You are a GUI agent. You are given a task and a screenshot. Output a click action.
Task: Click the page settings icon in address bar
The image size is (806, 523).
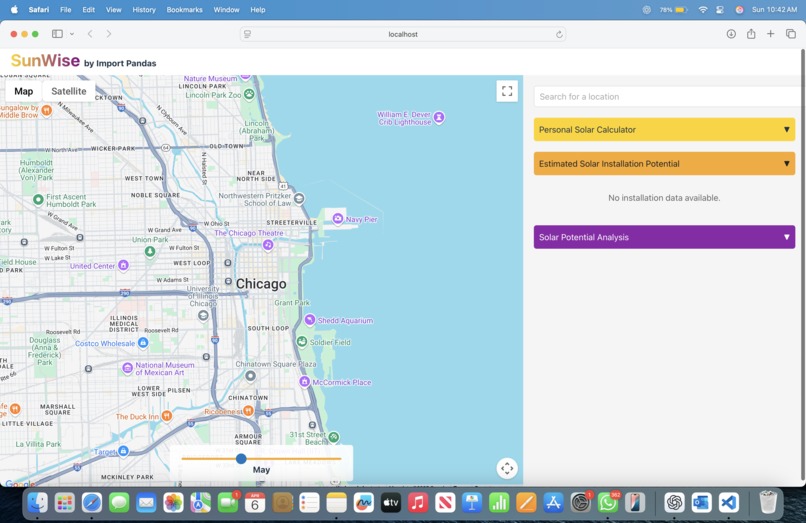(247, 34)
